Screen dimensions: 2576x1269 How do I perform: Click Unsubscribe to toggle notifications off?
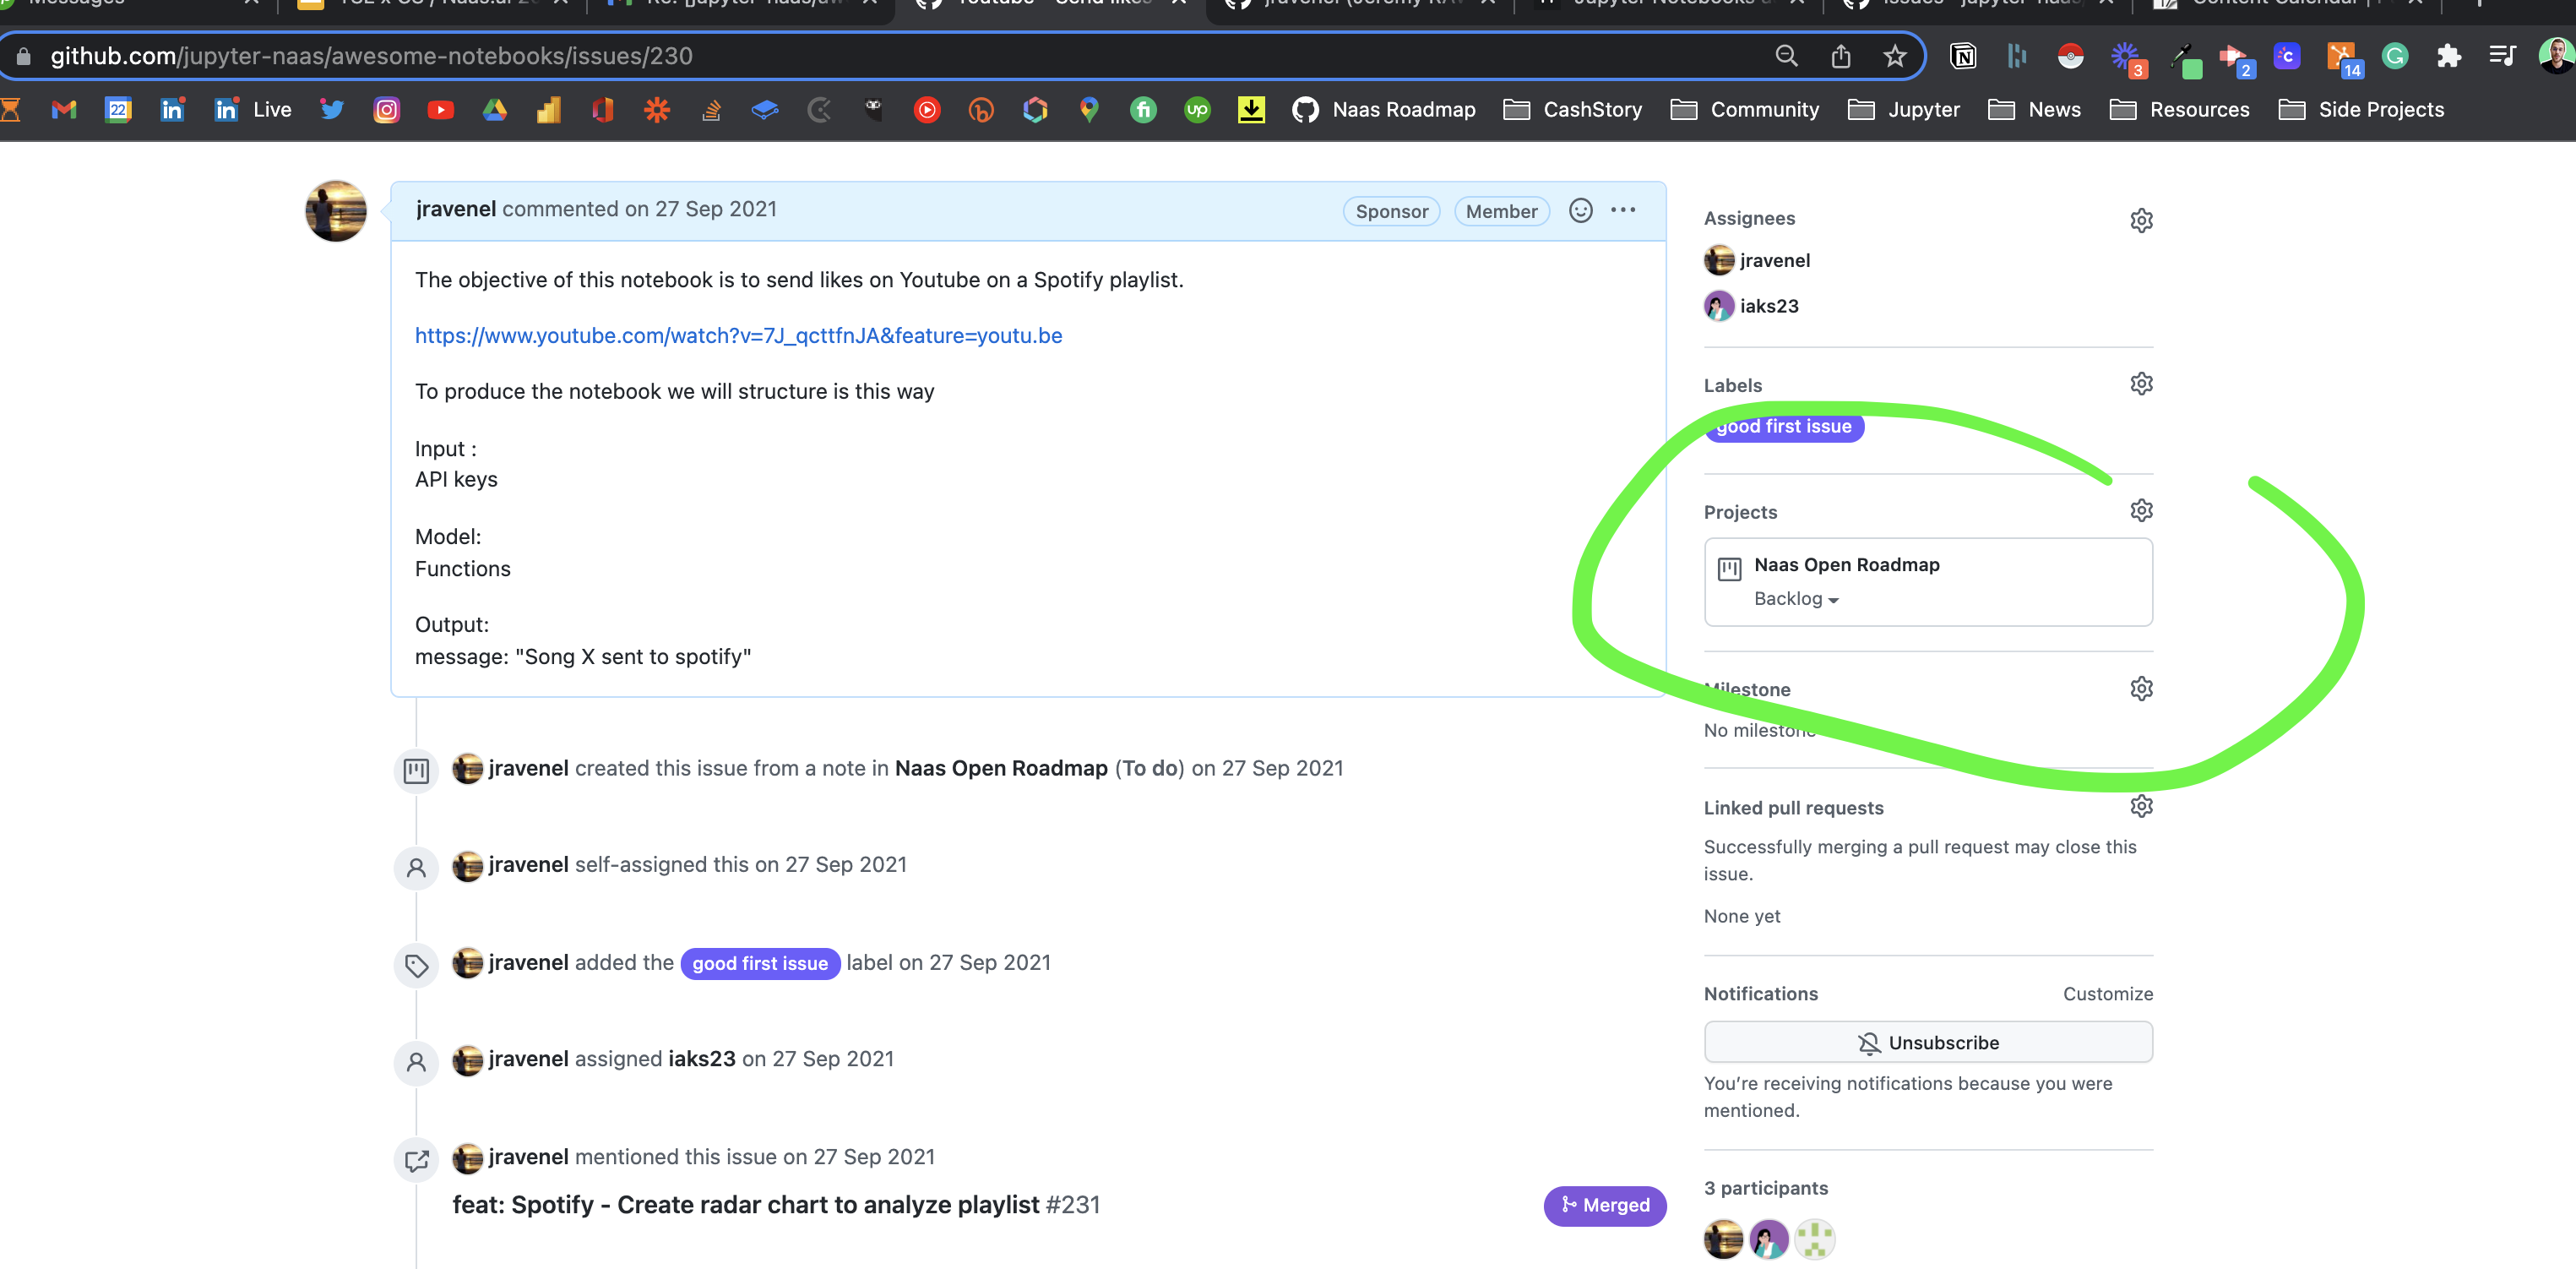coord(1928,1042)
